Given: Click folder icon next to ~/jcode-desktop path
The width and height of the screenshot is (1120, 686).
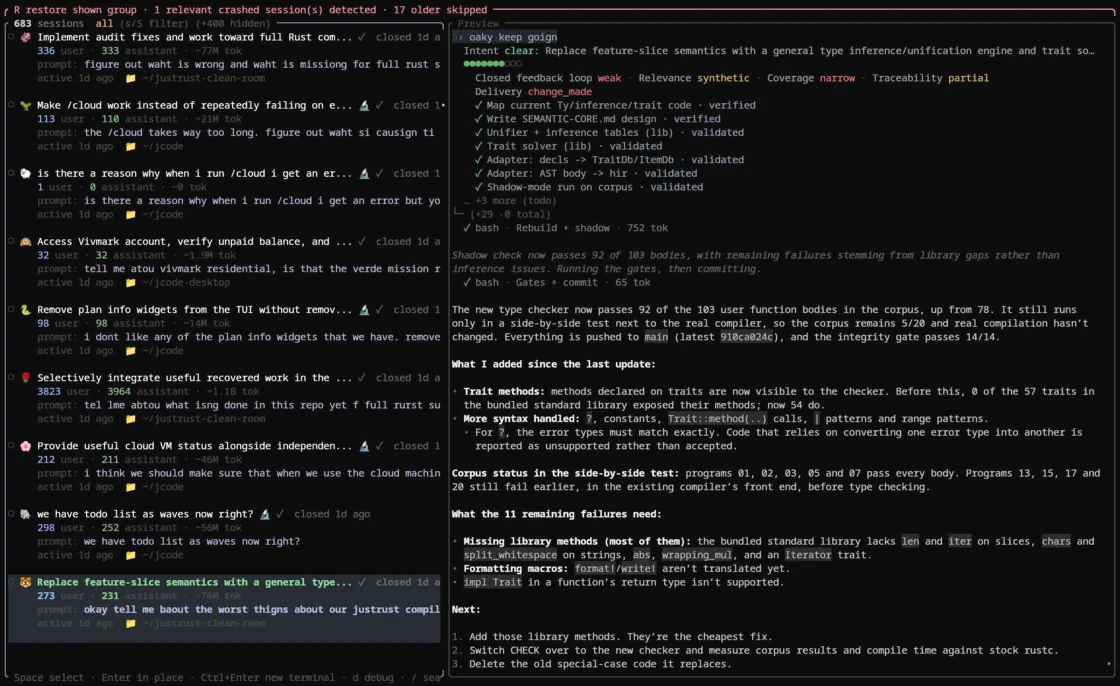Looking at the screenshot, I should click(131, 282).
